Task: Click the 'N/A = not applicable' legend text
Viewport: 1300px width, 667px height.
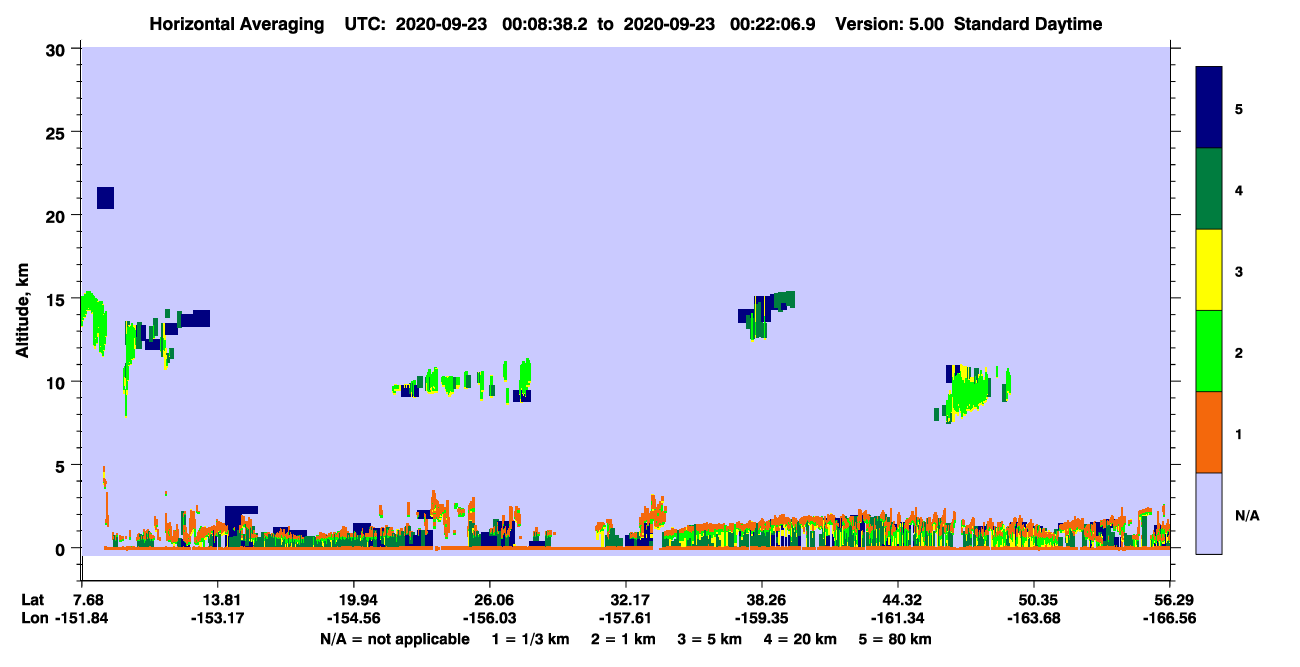Action: coord(395,639)
